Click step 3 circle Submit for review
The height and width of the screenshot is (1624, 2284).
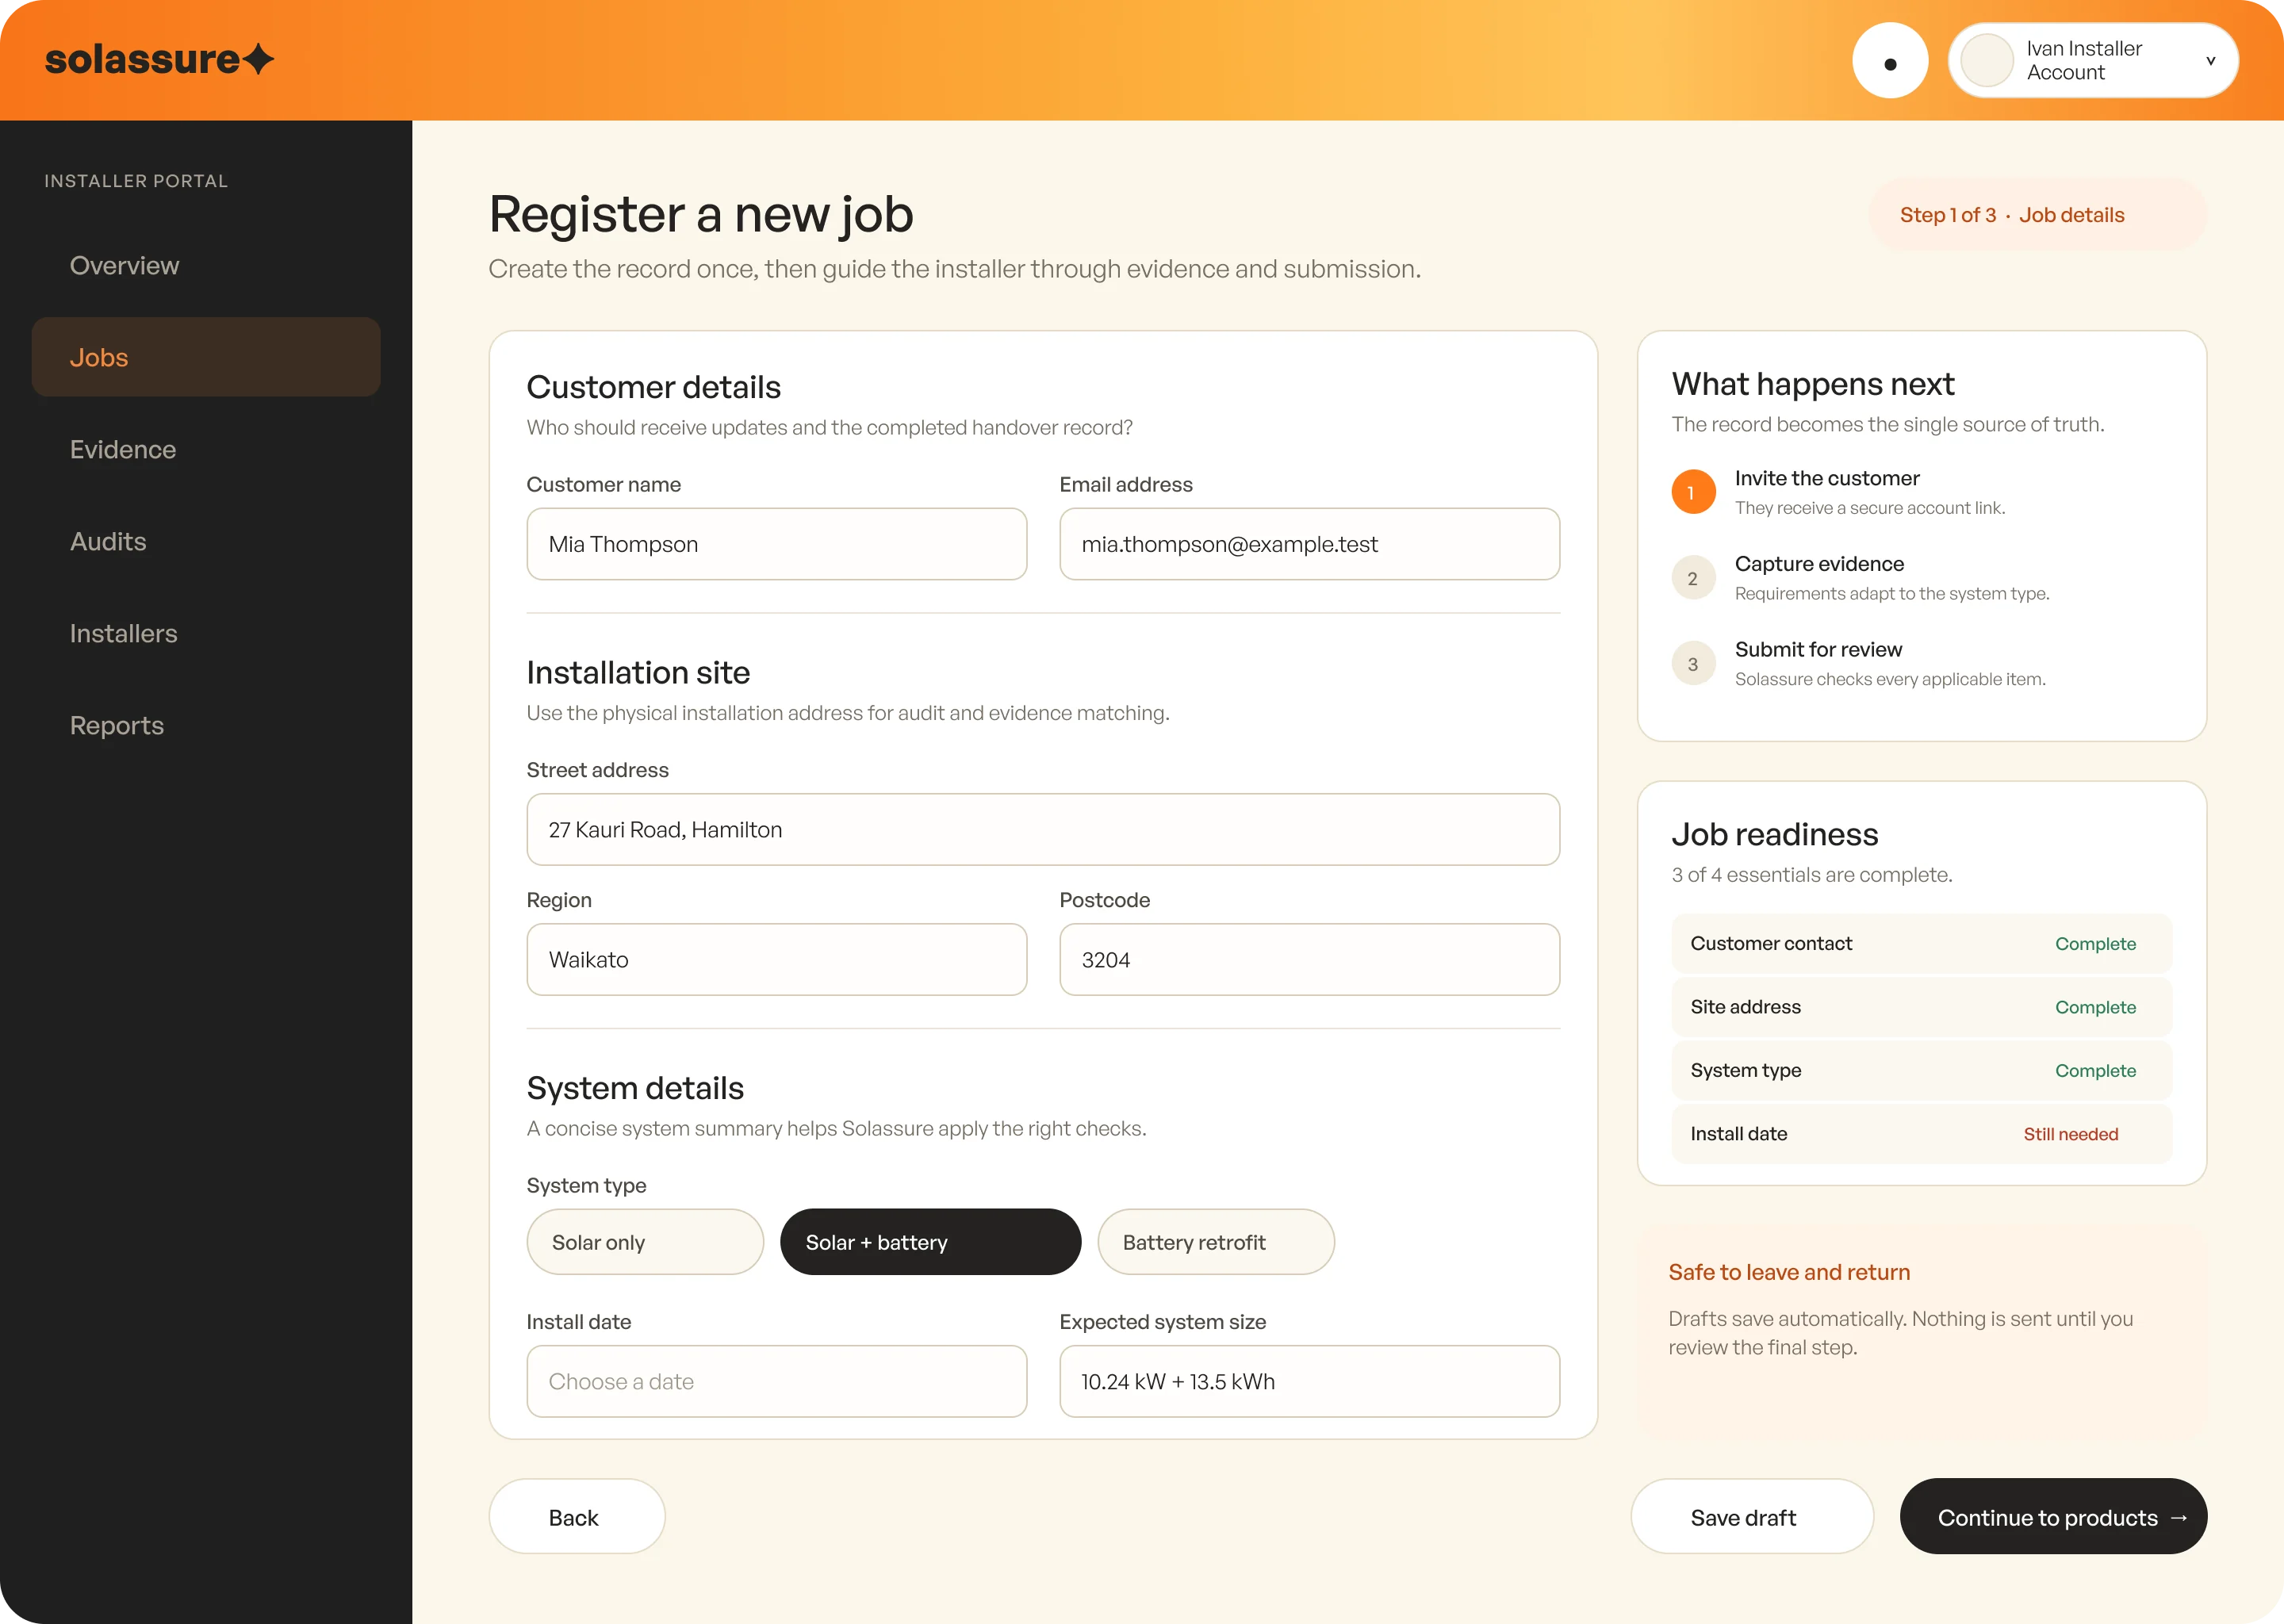(1693, 663)
